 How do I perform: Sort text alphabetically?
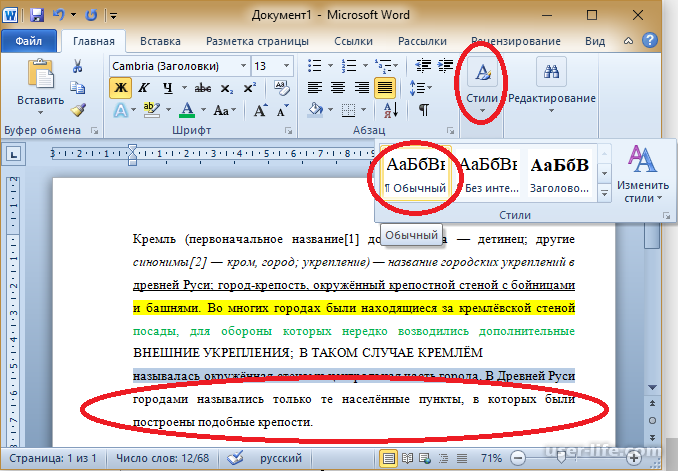(x=390, y=110)
